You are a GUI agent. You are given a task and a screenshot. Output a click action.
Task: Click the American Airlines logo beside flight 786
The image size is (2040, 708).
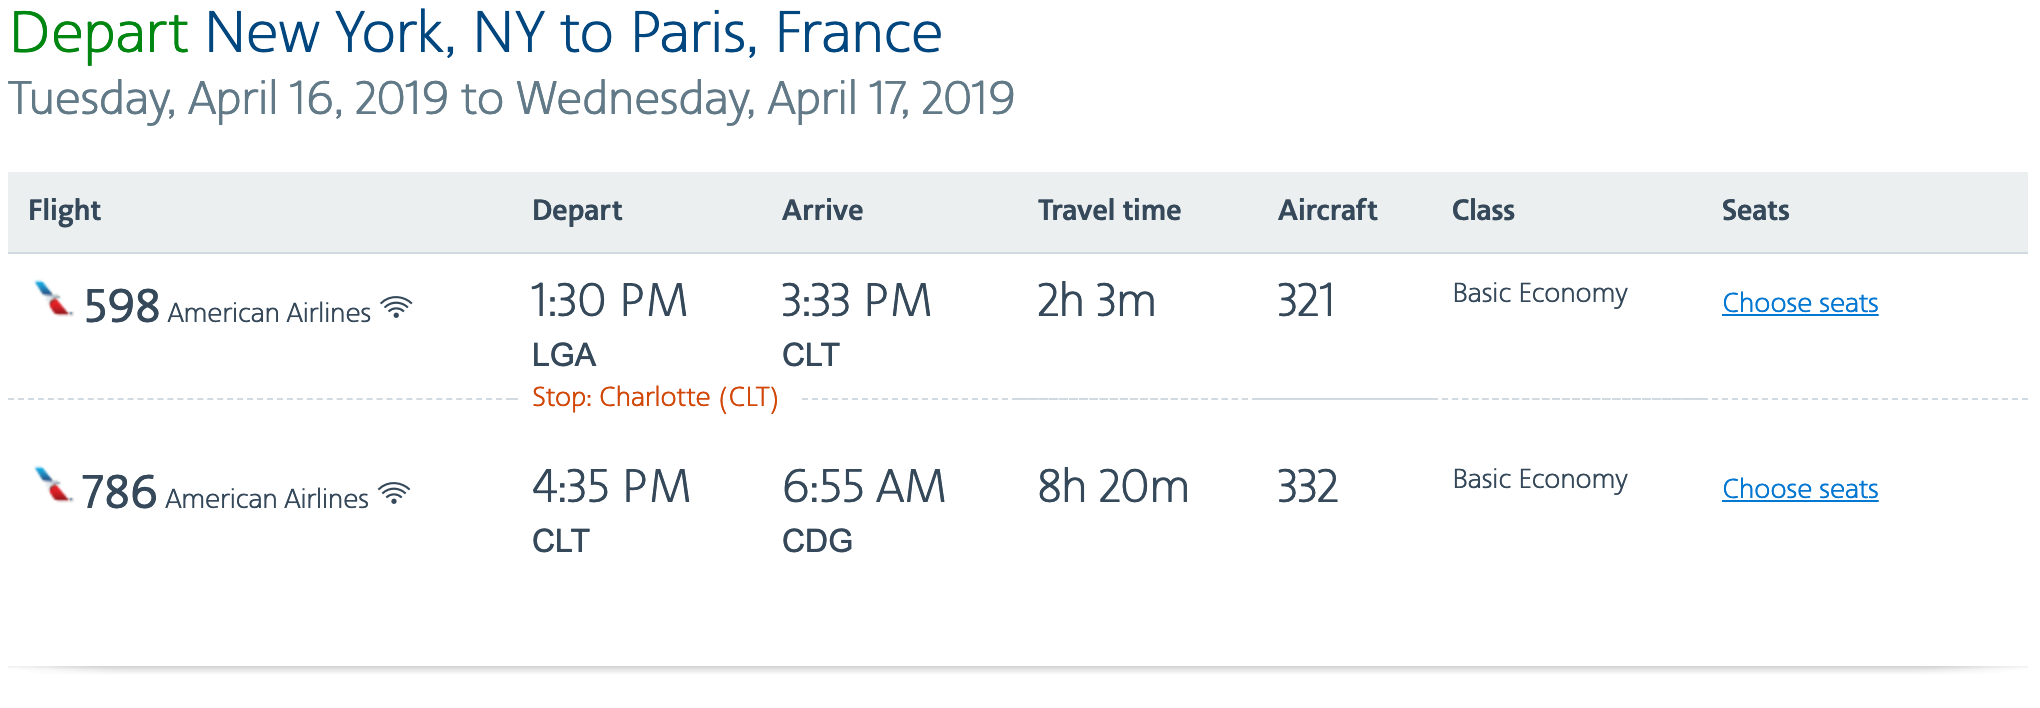point(53,485)
